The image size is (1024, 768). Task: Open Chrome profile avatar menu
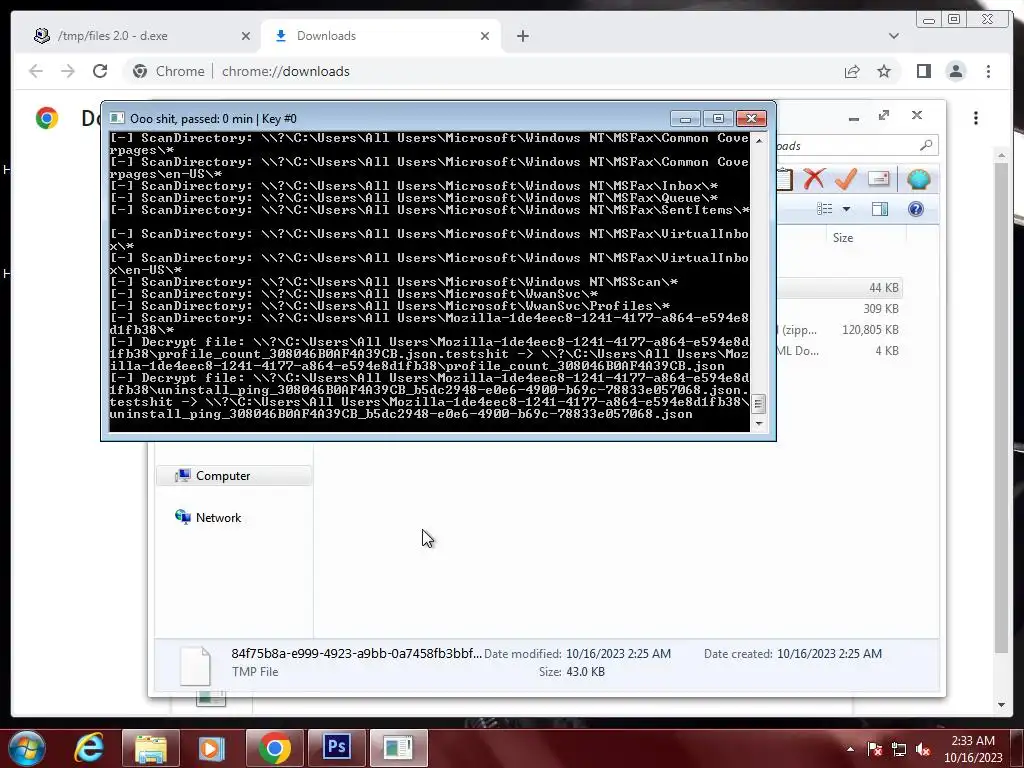tap(955, 71)
